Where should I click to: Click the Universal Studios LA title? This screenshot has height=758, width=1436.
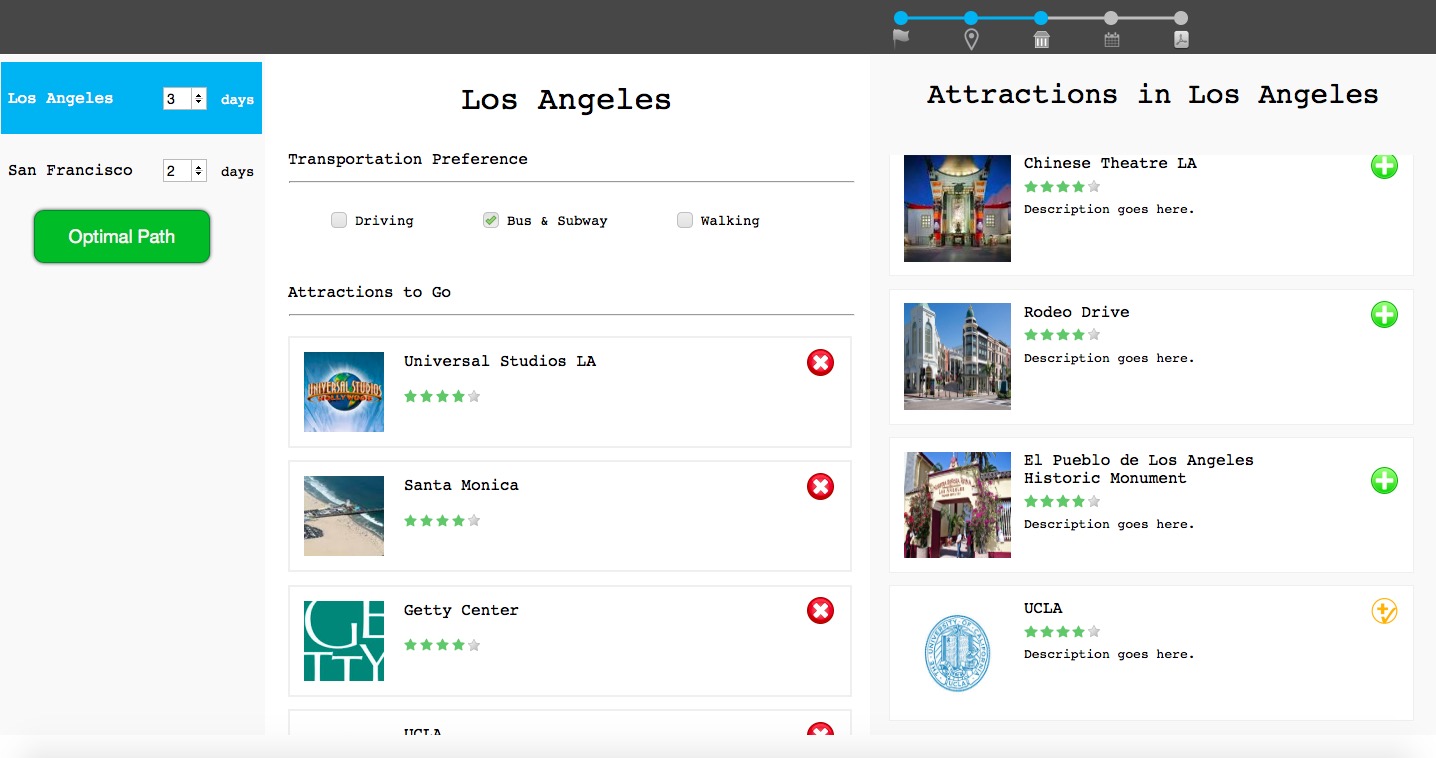(x=500, y=361)
